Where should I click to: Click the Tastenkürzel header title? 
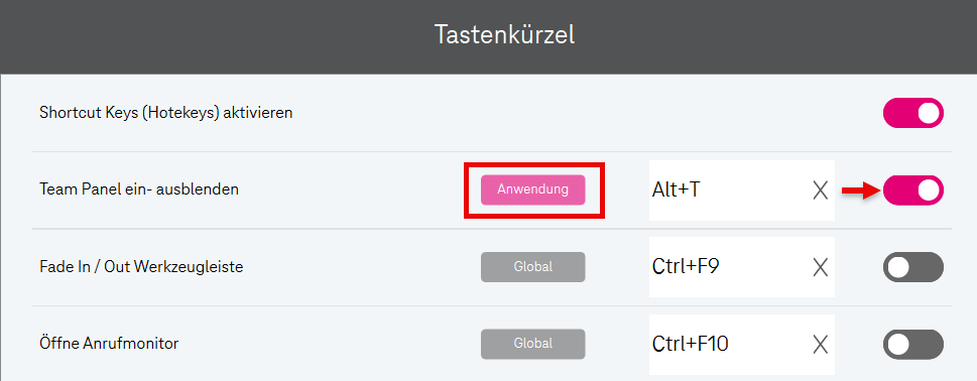[x=504, y=35]
